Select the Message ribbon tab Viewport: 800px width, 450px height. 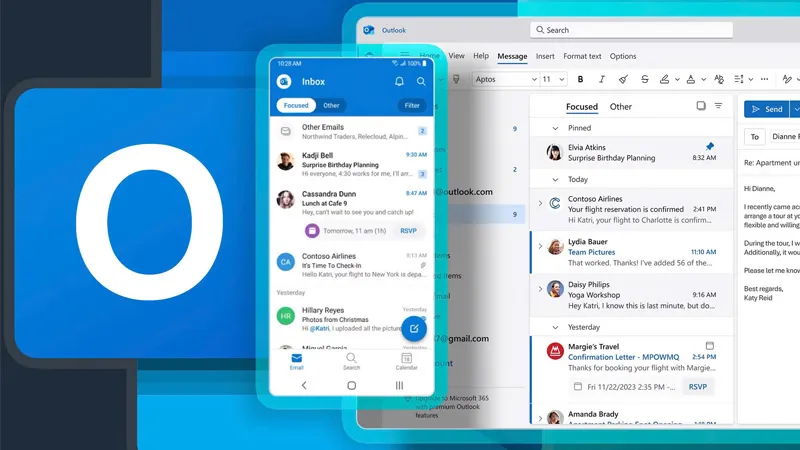tap(512, 56)
